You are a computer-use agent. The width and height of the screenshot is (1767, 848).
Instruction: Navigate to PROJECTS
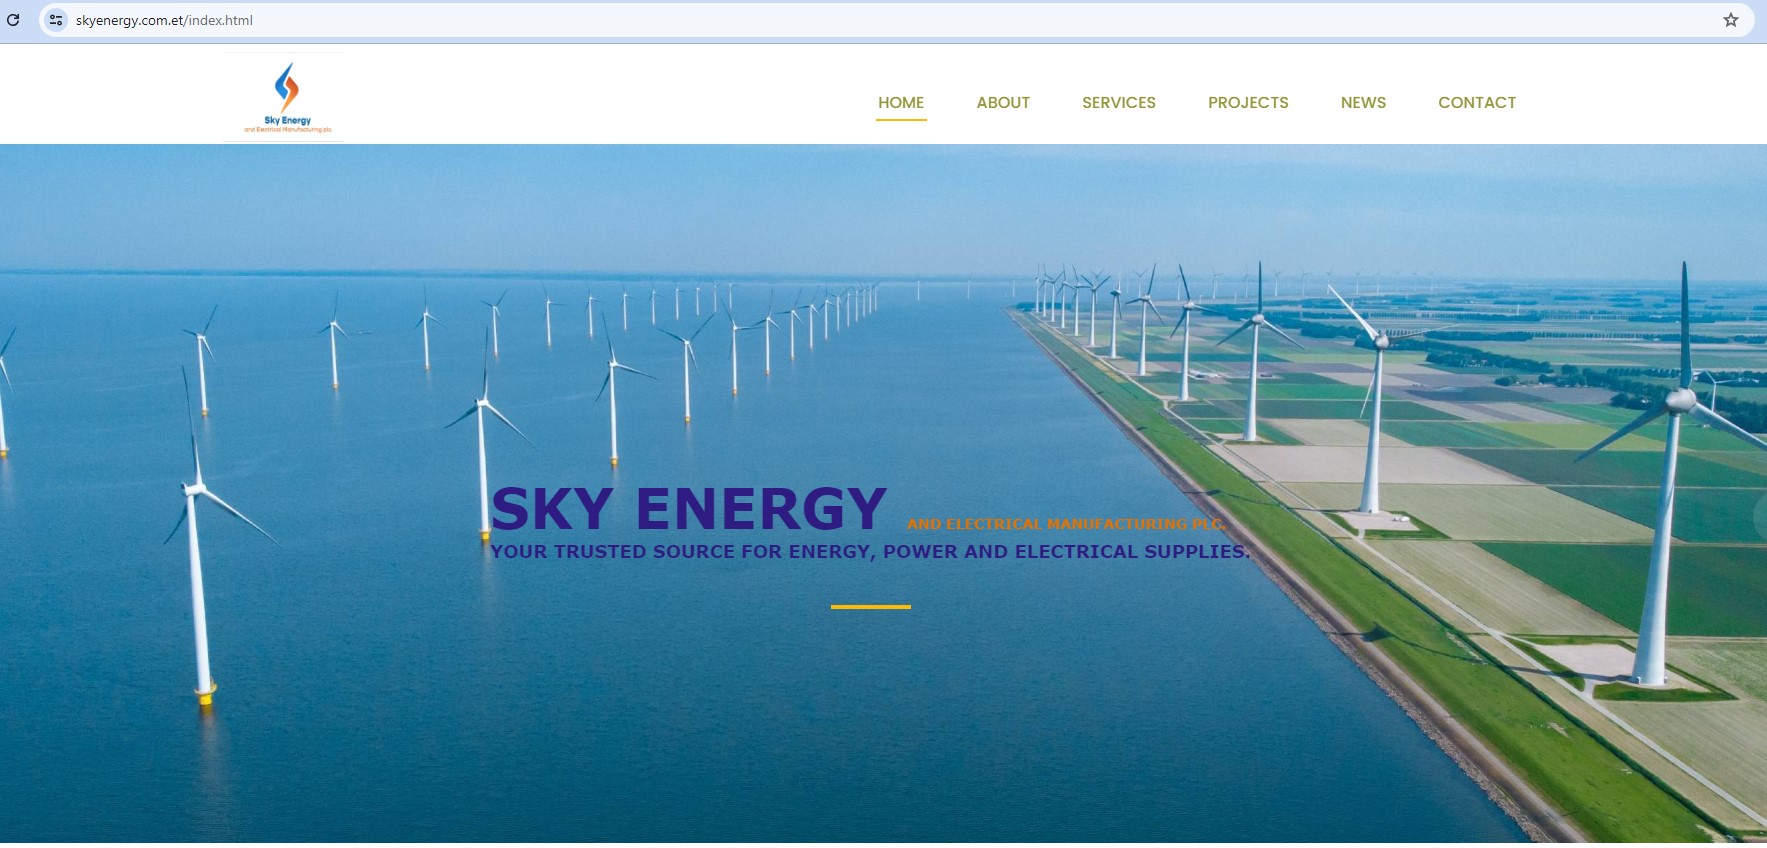pyautogui.click(x=1248, y=102)
